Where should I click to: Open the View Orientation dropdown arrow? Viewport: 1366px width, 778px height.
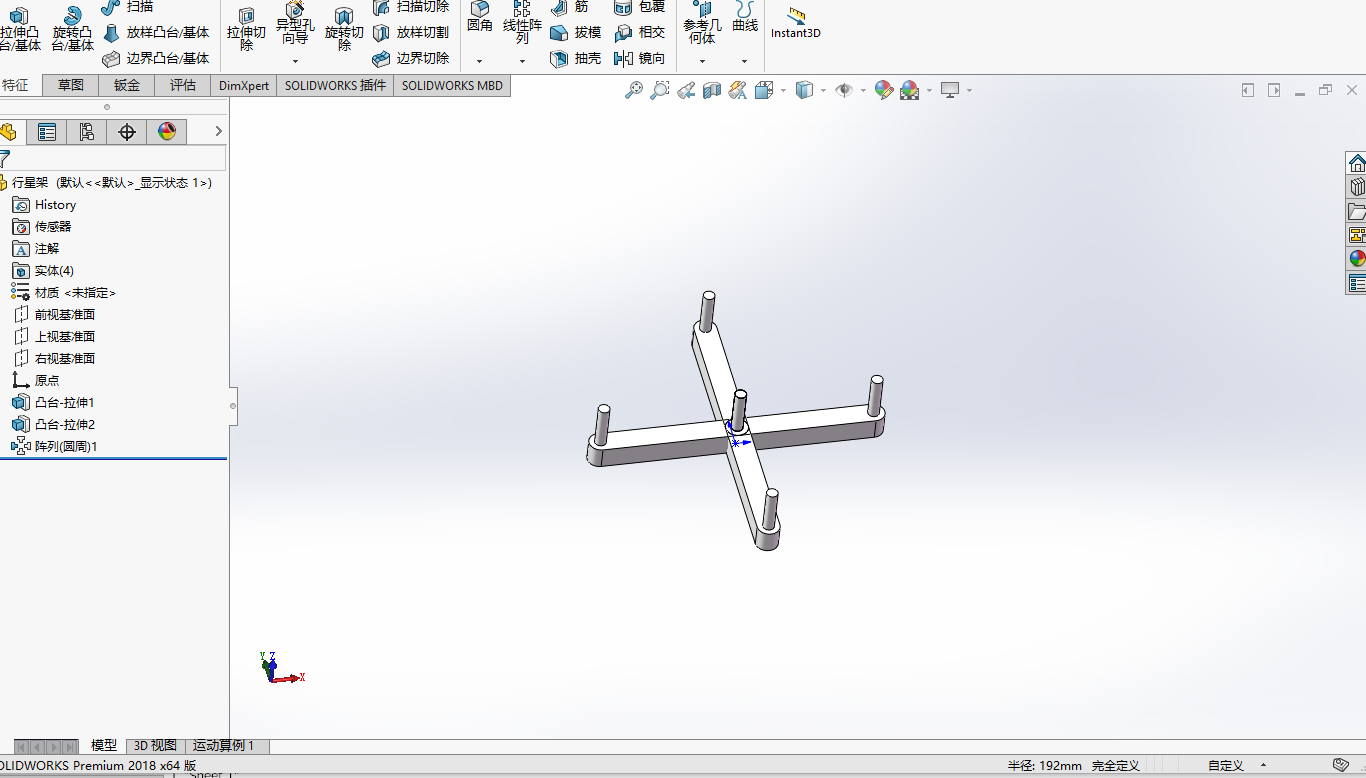pos(783,90)
